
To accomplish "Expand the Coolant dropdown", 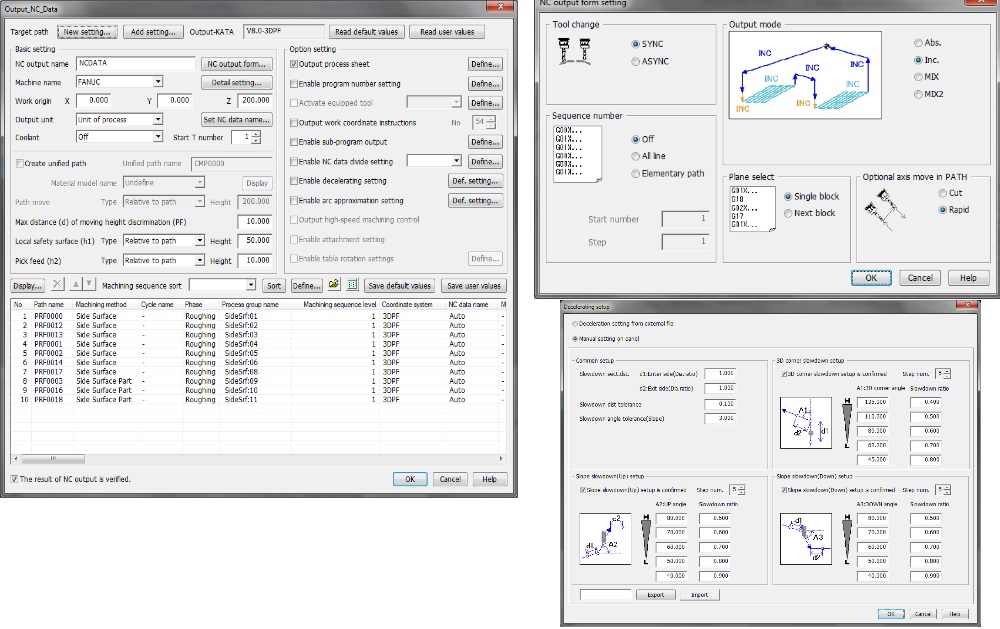I will click(x=158, y=137).
